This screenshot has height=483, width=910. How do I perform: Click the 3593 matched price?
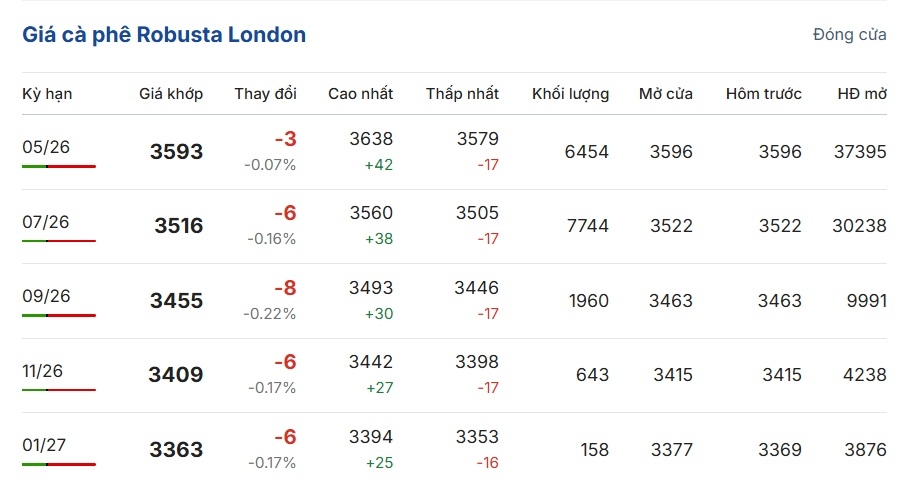[x=176, y=152]
